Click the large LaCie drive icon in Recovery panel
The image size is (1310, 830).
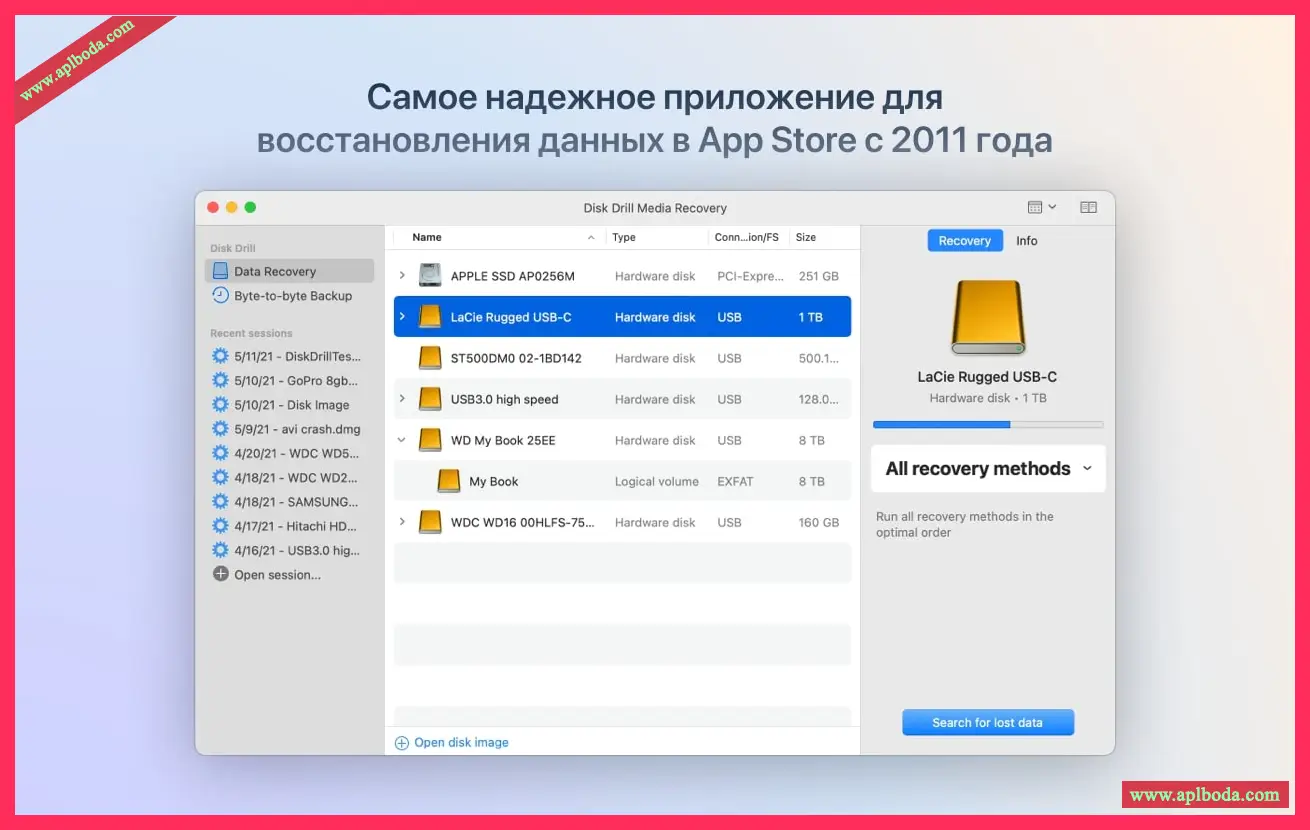point(988,317)
